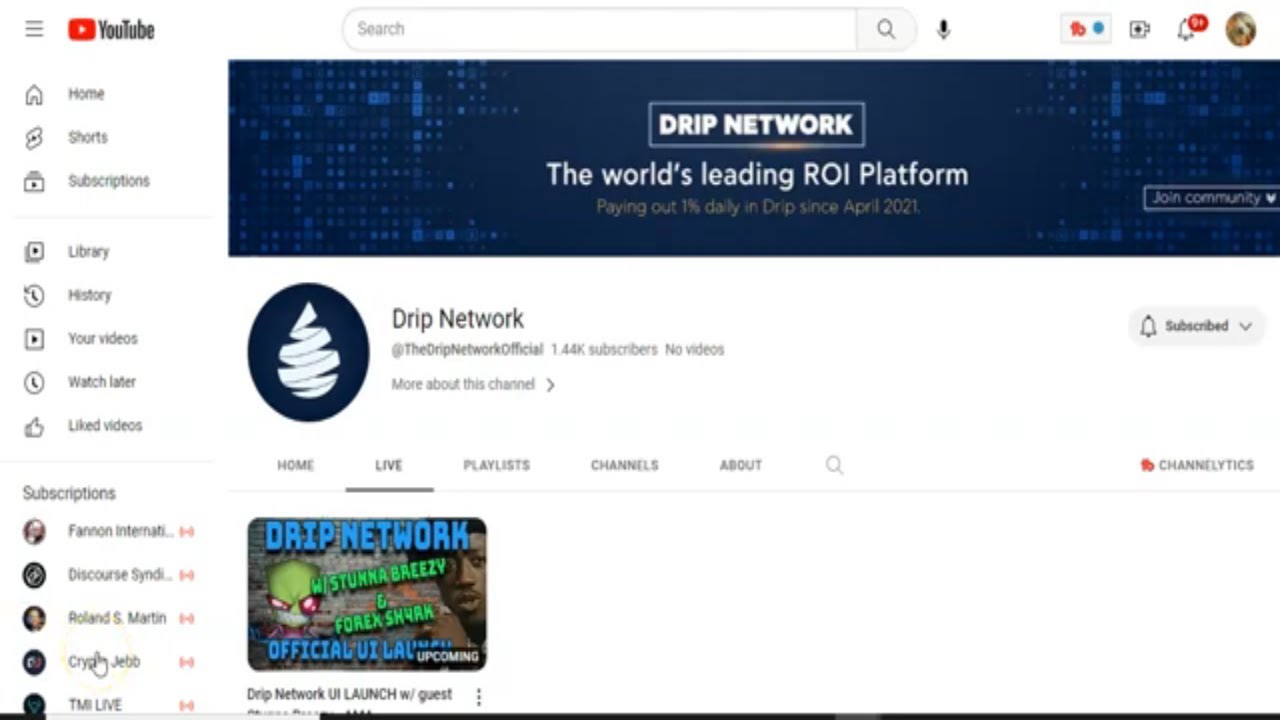Click the @TheDripNetworkOfficial handle
This screenshot has height=720, width=1280.
point(467,350)
